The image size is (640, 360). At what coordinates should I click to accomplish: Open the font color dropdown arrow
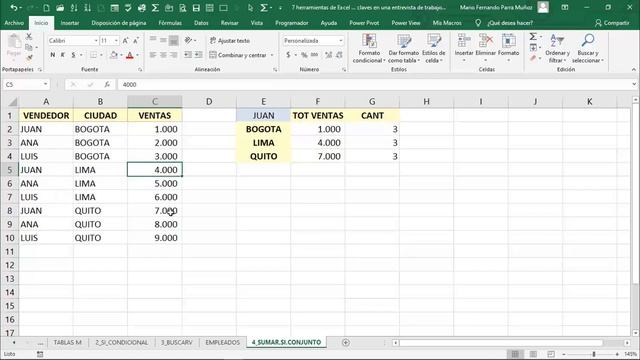(x=138, y=55)
